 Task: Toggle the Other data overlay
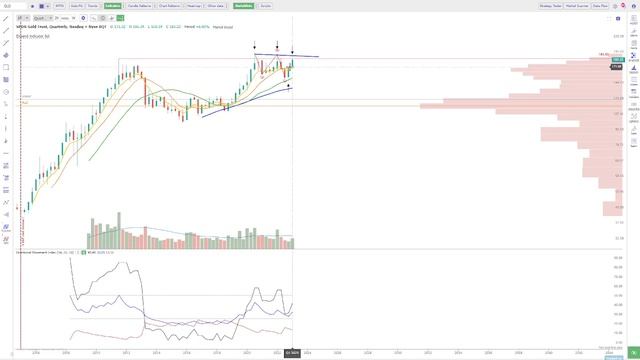tap(216, 6)
